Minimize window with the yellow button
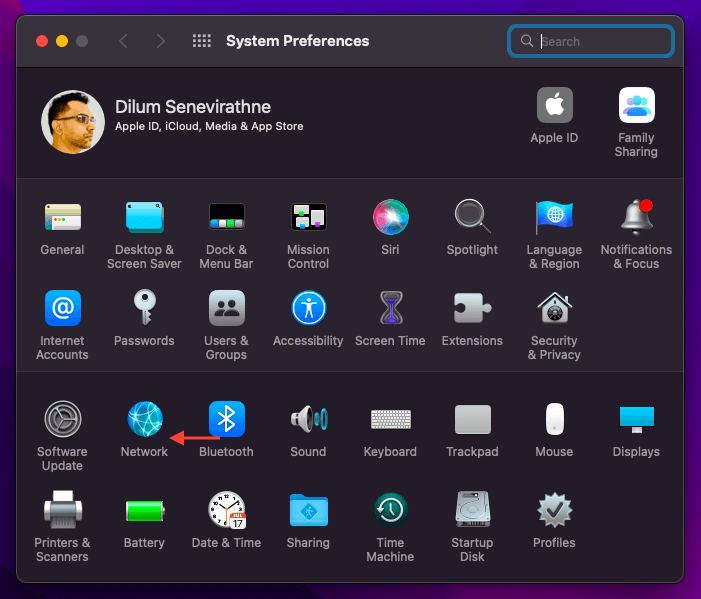The height and width of the screenshot is (599, 701). 62,41
